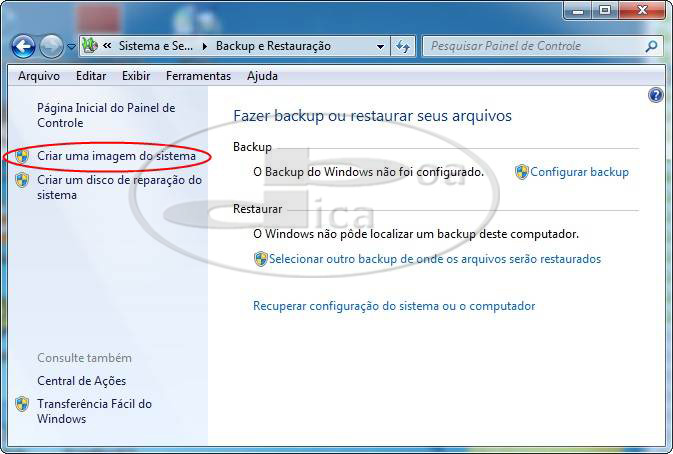This screenshot has width=673, height=454.
Task: Click the Back navigation arrow button
Action: pyautogui.click(x=23, y=46)
